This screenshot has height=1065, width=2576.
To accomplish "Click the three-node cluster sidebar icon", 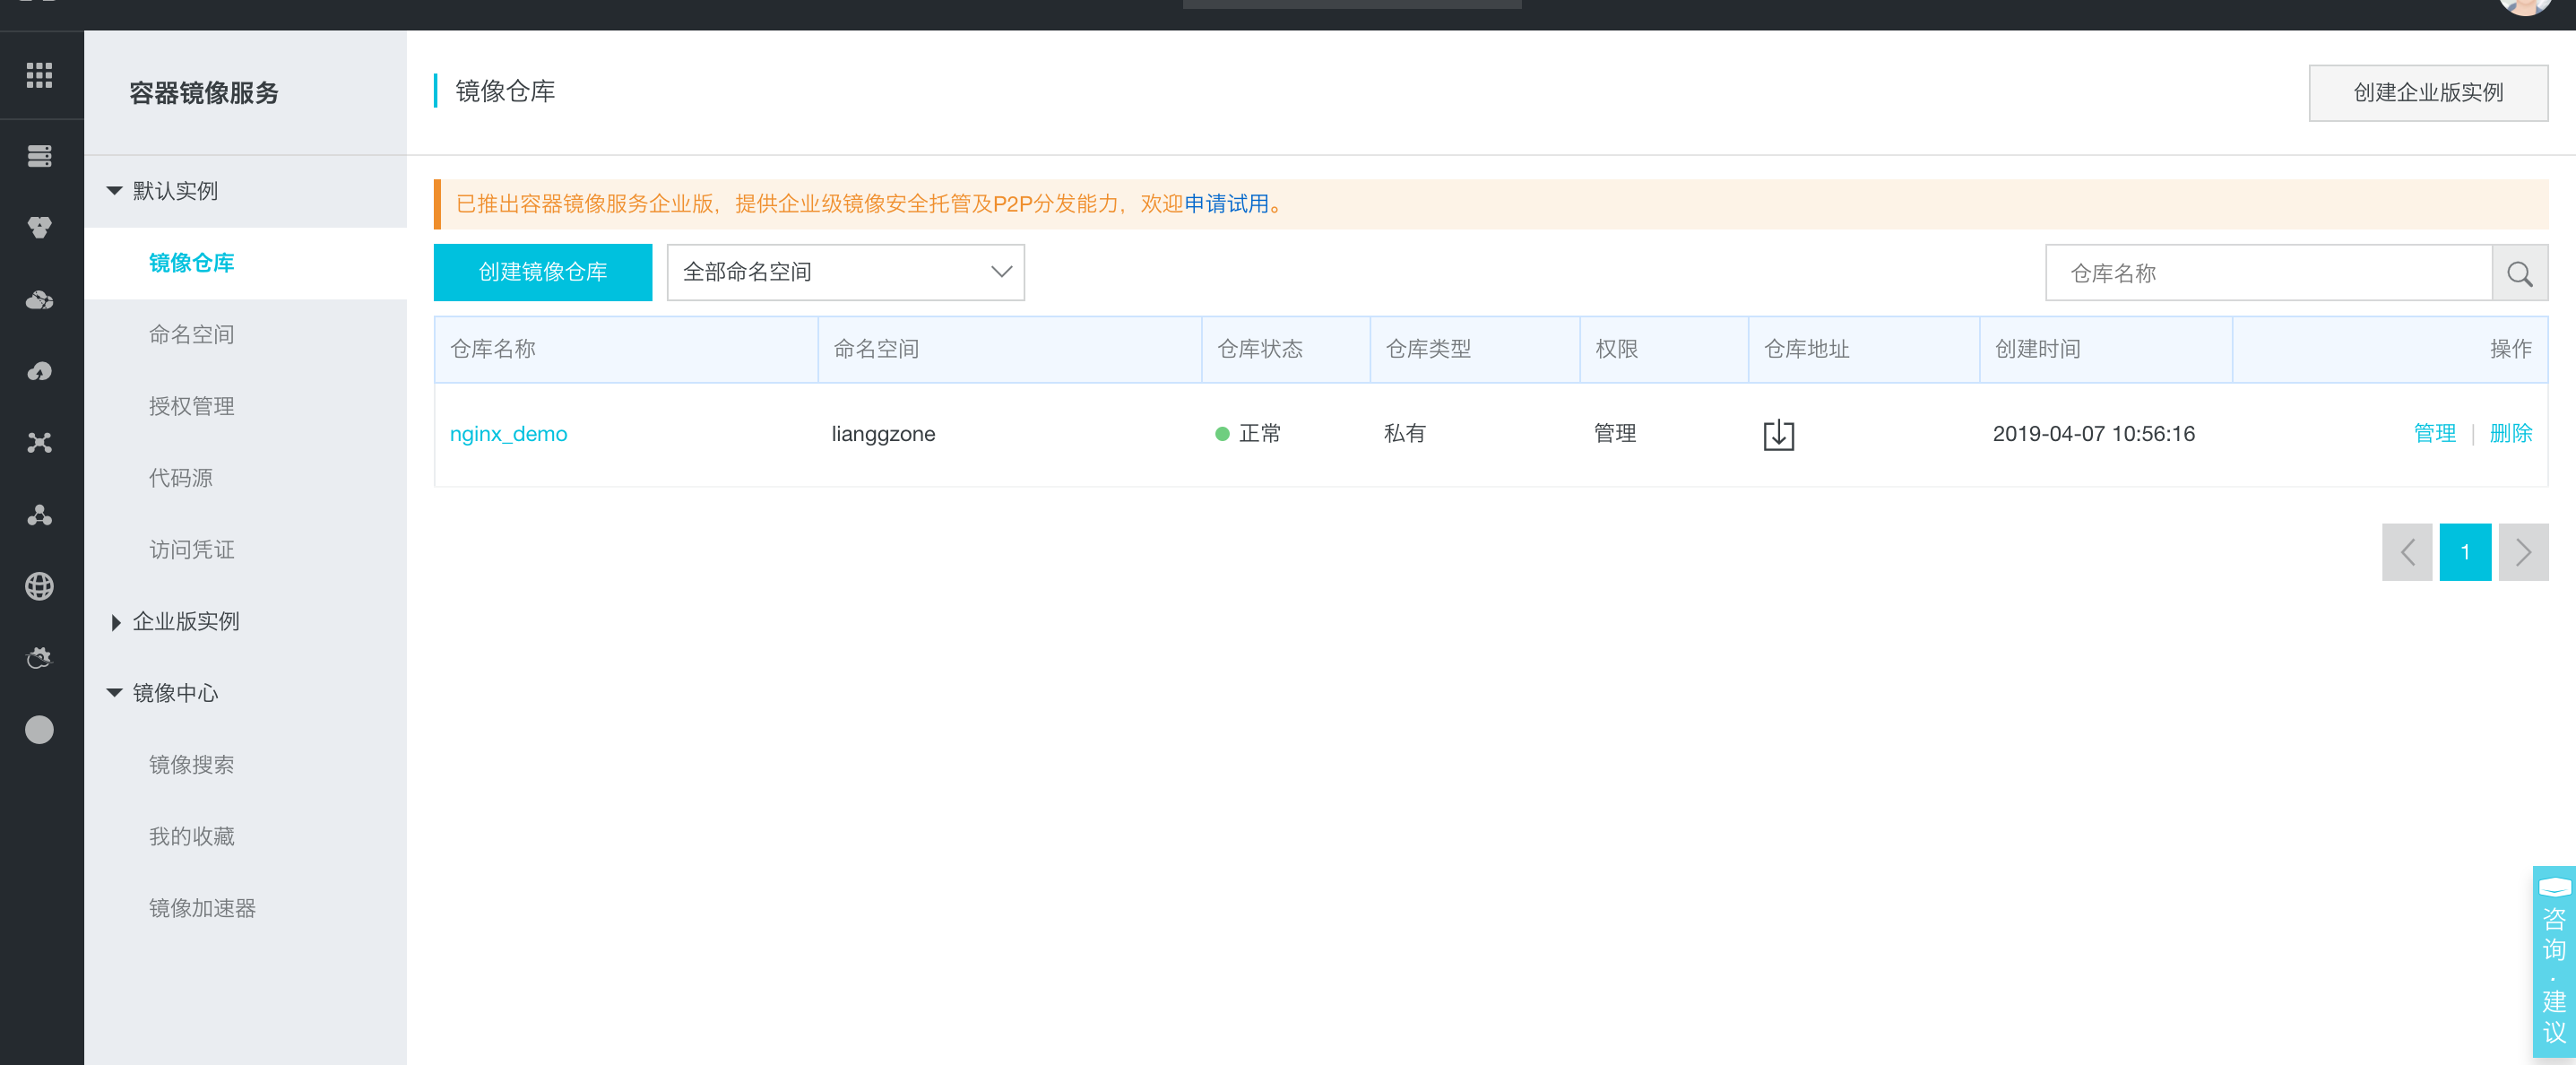I will (x=39, y=515).
